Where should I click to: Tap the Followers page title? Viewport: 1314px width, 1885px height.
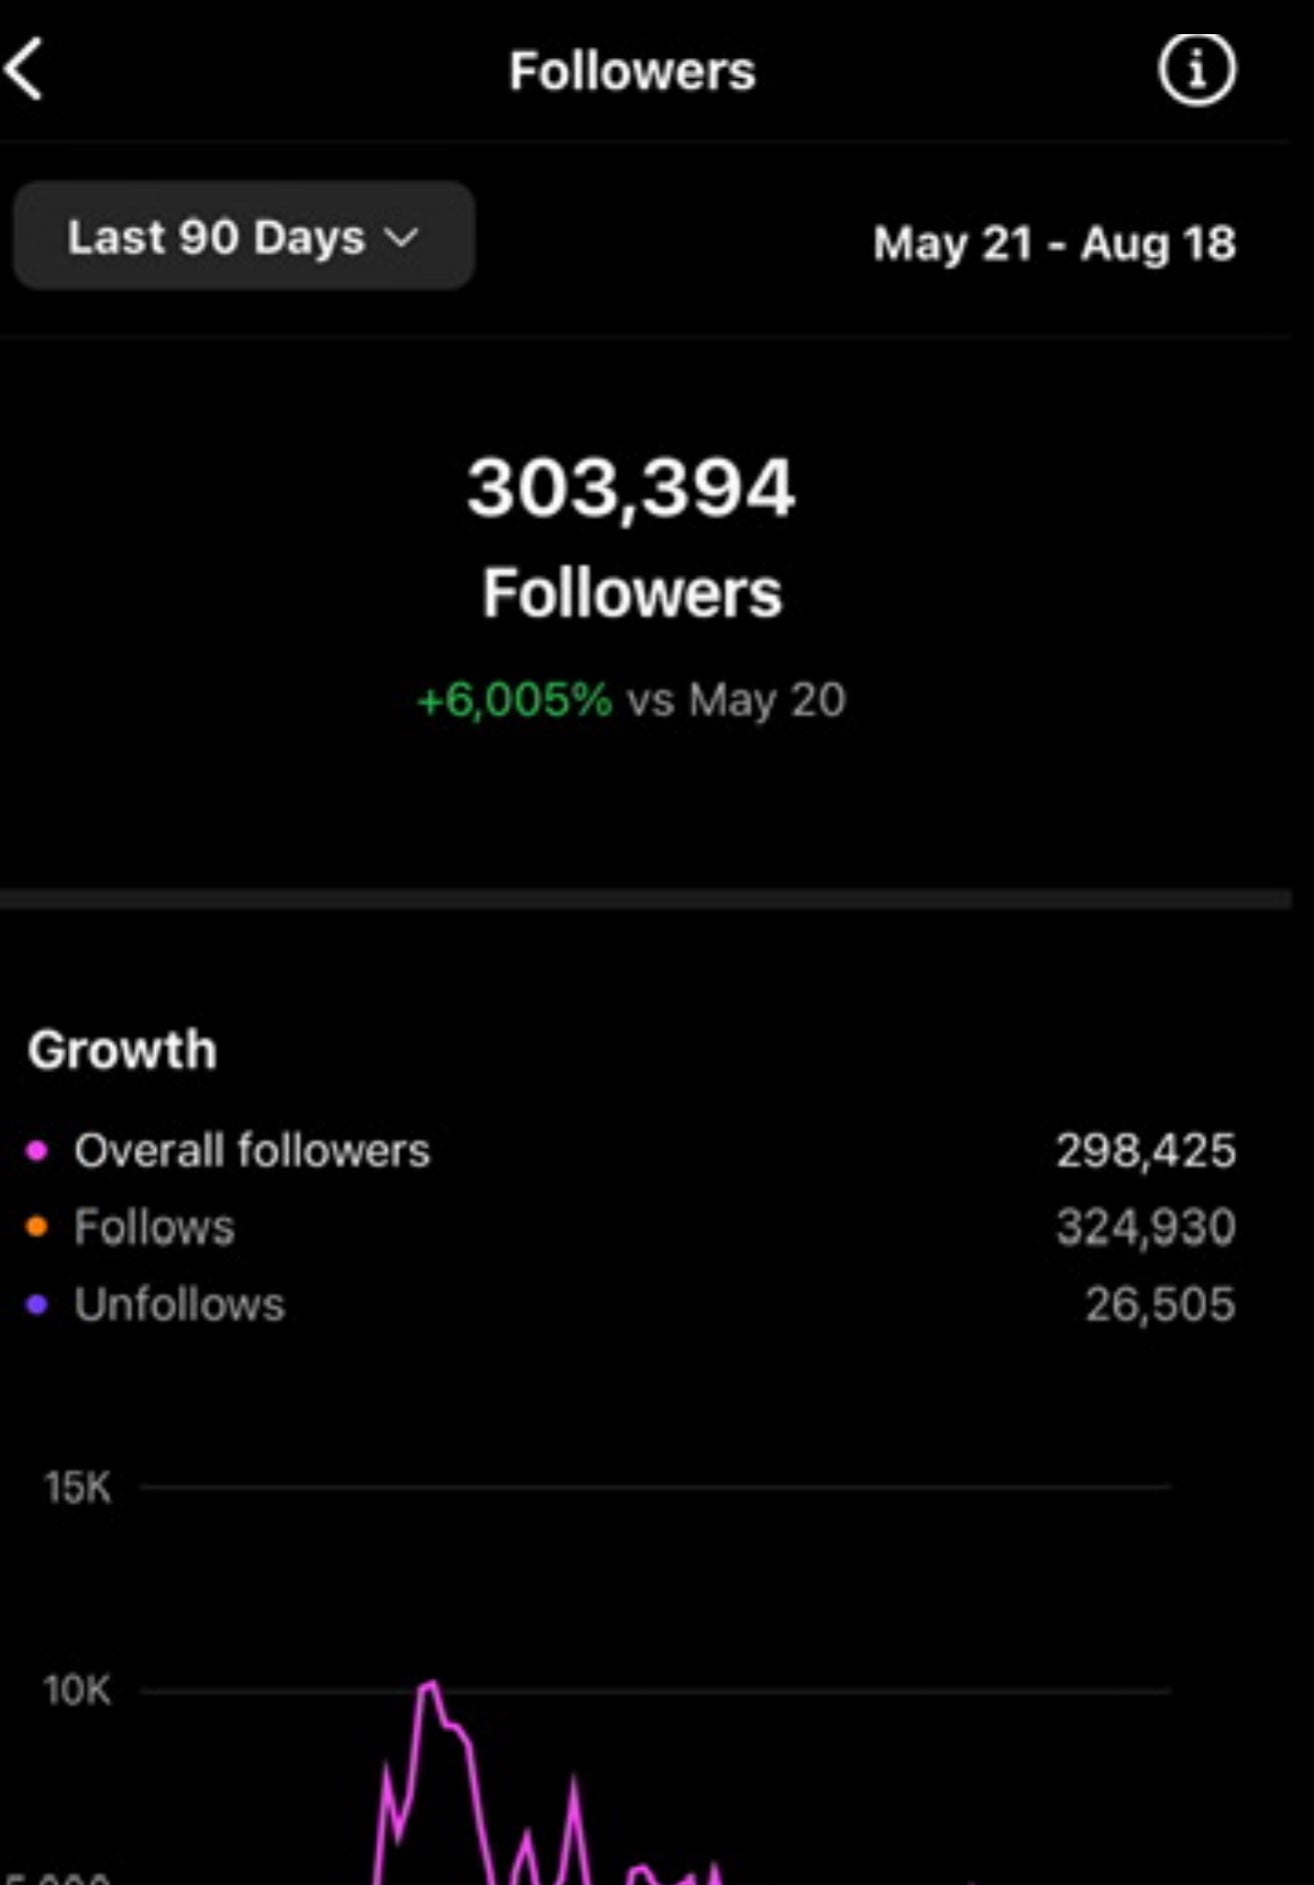(632, 71)
